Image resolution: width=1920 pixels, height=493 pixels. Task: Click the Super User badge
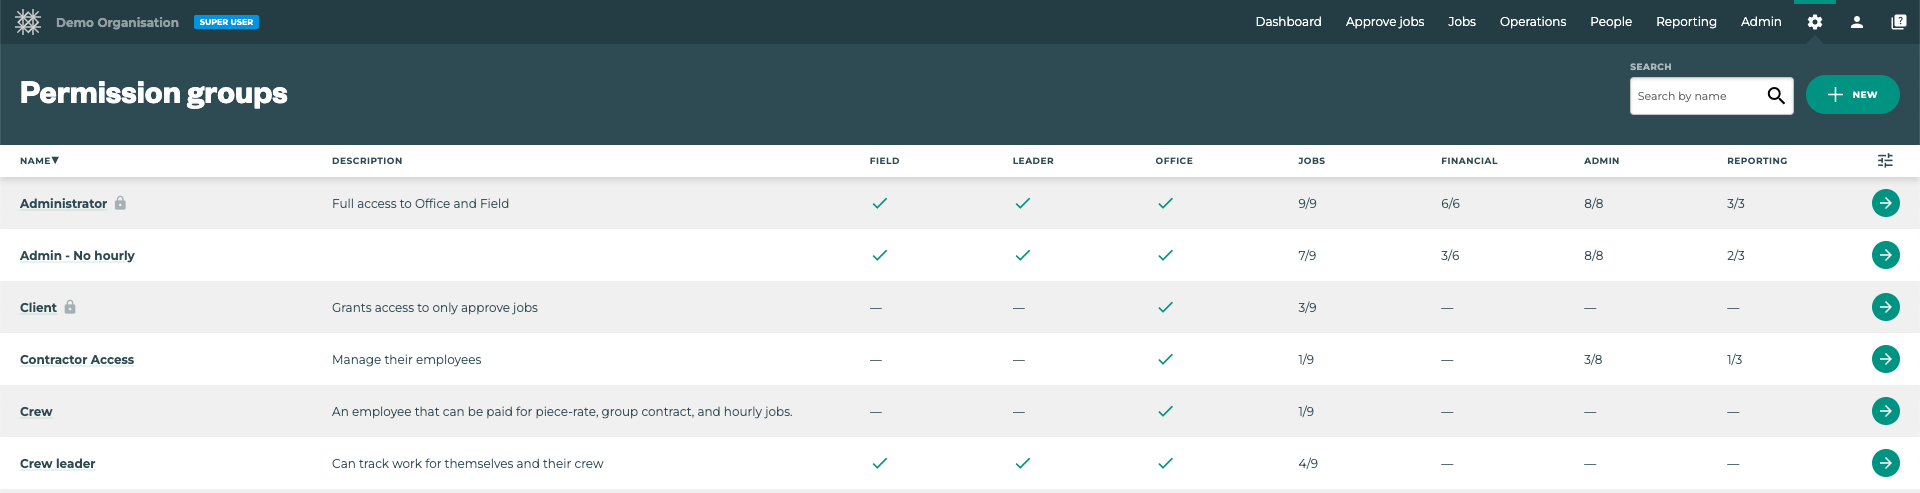[226, 22]
